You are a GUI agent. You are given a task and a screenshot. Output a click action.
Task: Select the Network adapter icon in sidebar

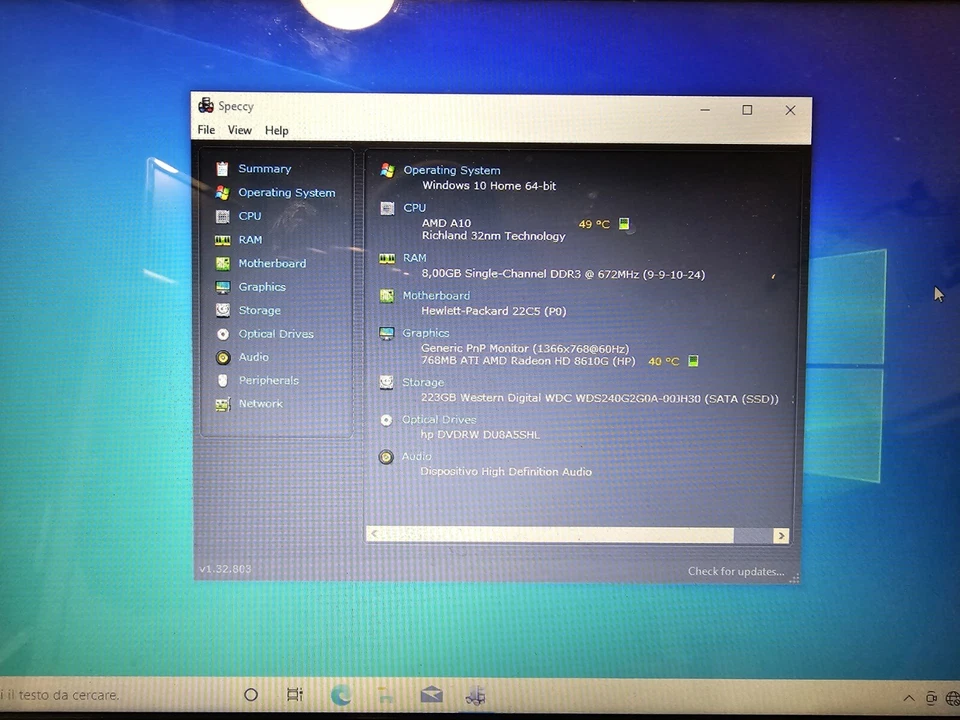(222, 403)
